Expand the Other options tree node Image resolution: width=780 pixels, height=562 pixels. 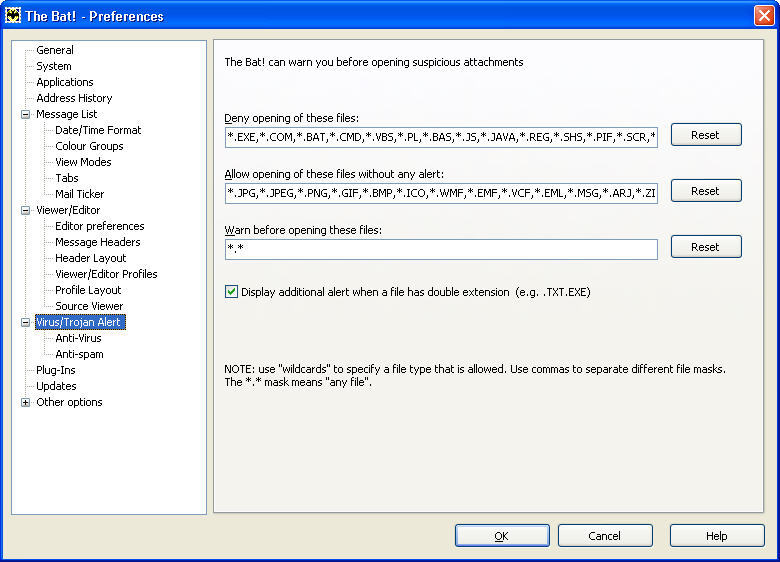point(25,402)
